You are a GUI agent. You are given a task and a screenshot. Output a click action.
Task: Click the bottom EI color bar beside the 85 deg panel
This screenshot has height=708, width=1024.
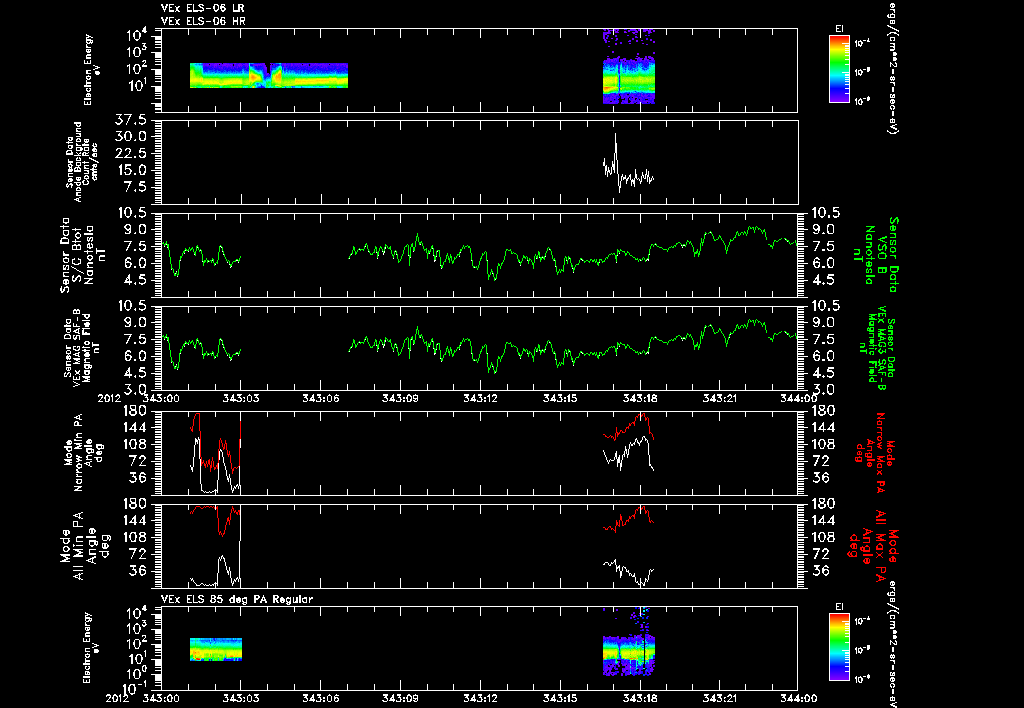point(839,647)
